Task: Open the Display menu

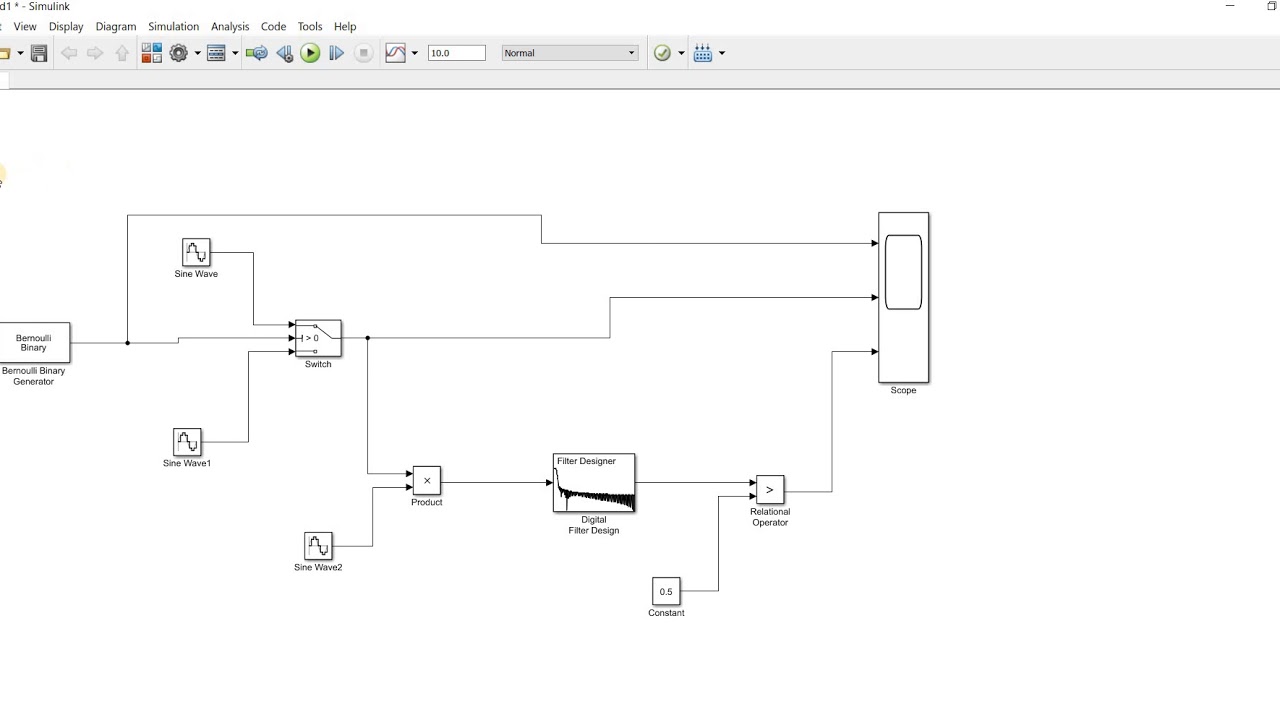Action: (x=66, y=26)
